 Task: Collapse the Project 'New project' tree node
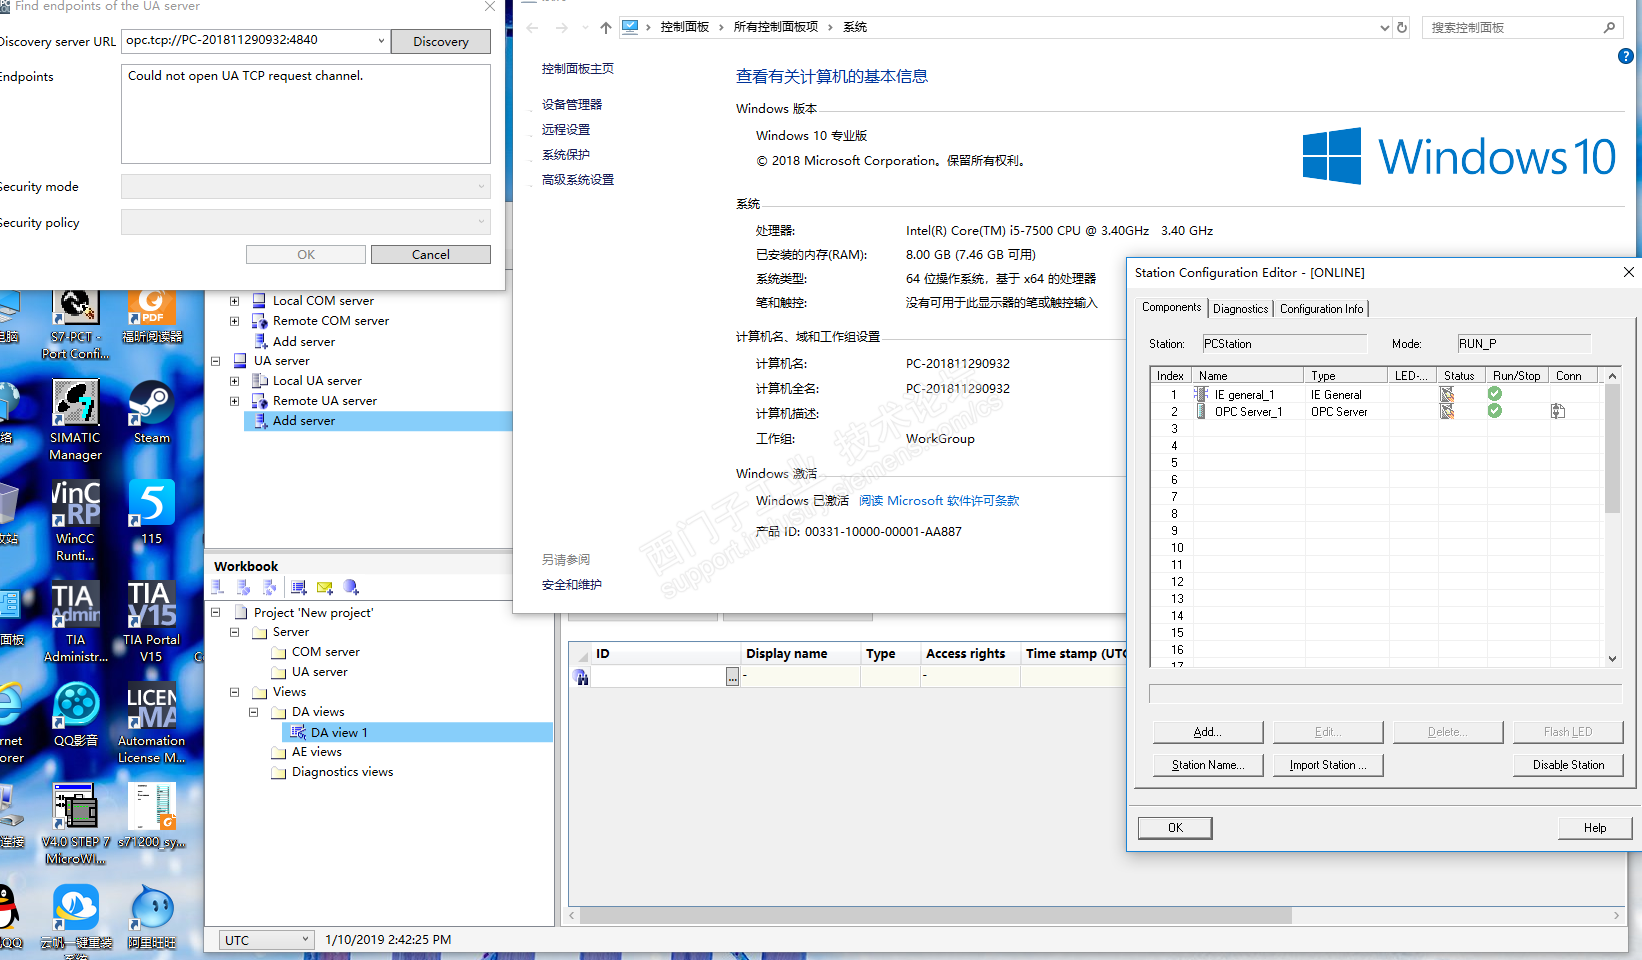click(x=215, y=612)
